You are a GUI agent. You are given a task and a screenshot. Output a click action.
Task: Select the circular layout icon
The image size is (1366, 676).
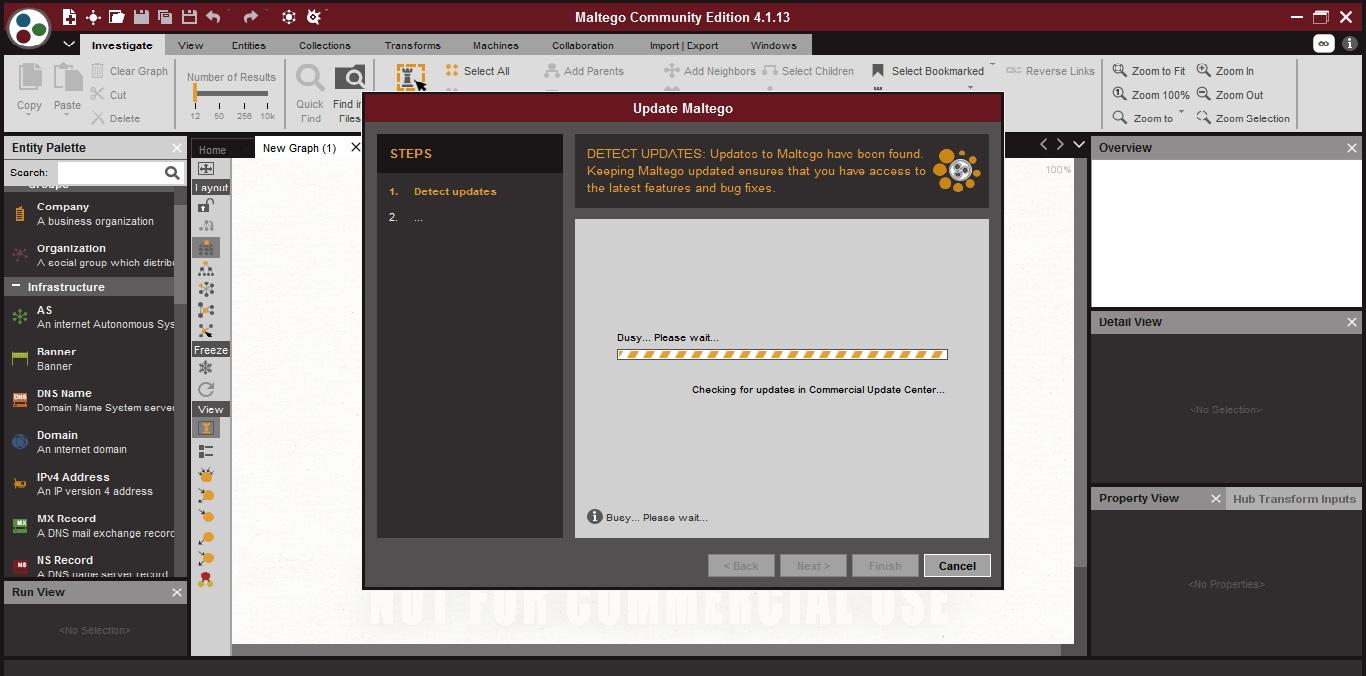(206, 290)
